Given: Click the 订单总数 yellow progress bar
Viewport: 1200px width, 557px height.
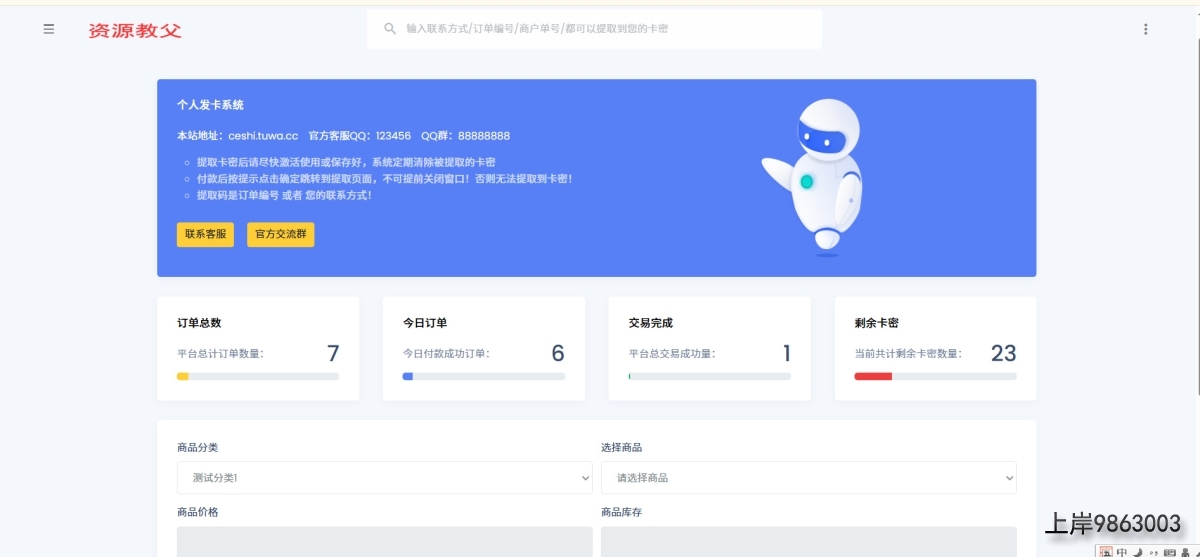Looking at the screenshot, I should pos(257,376).
